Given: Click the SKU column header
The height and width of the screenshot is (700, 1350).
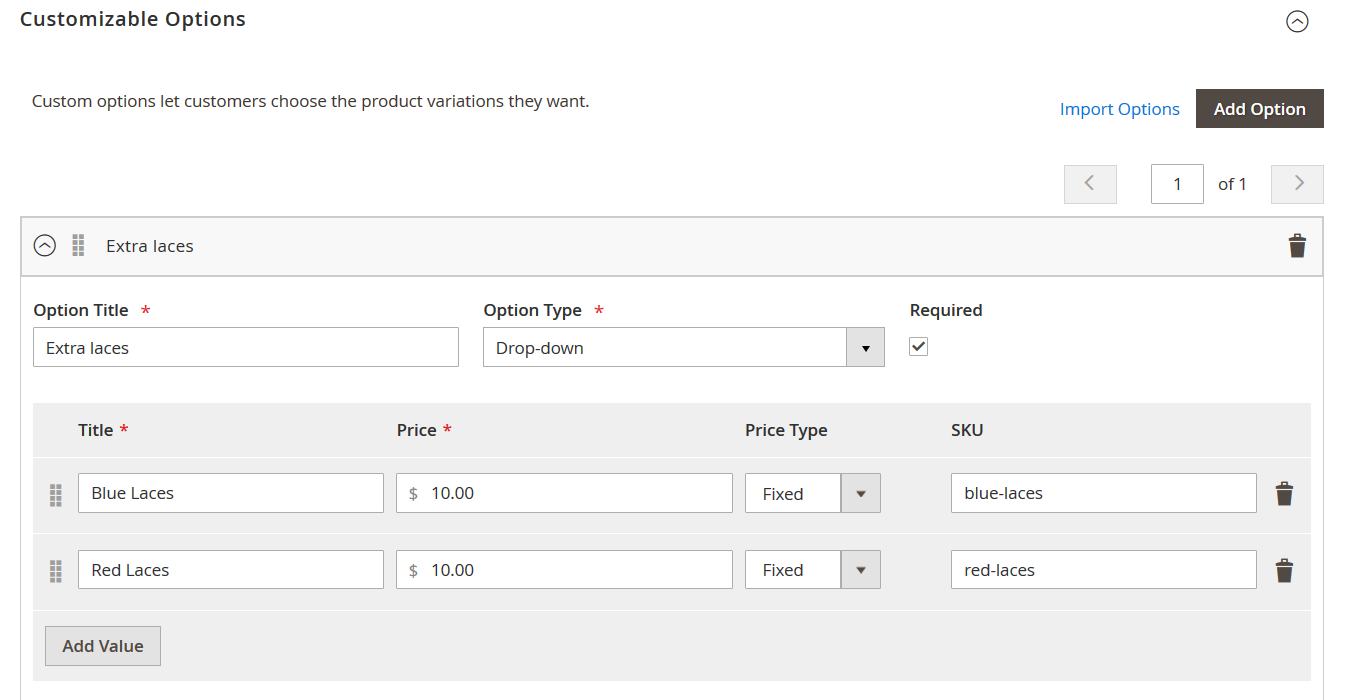Looking at the screenshot, I should point(967,430).
